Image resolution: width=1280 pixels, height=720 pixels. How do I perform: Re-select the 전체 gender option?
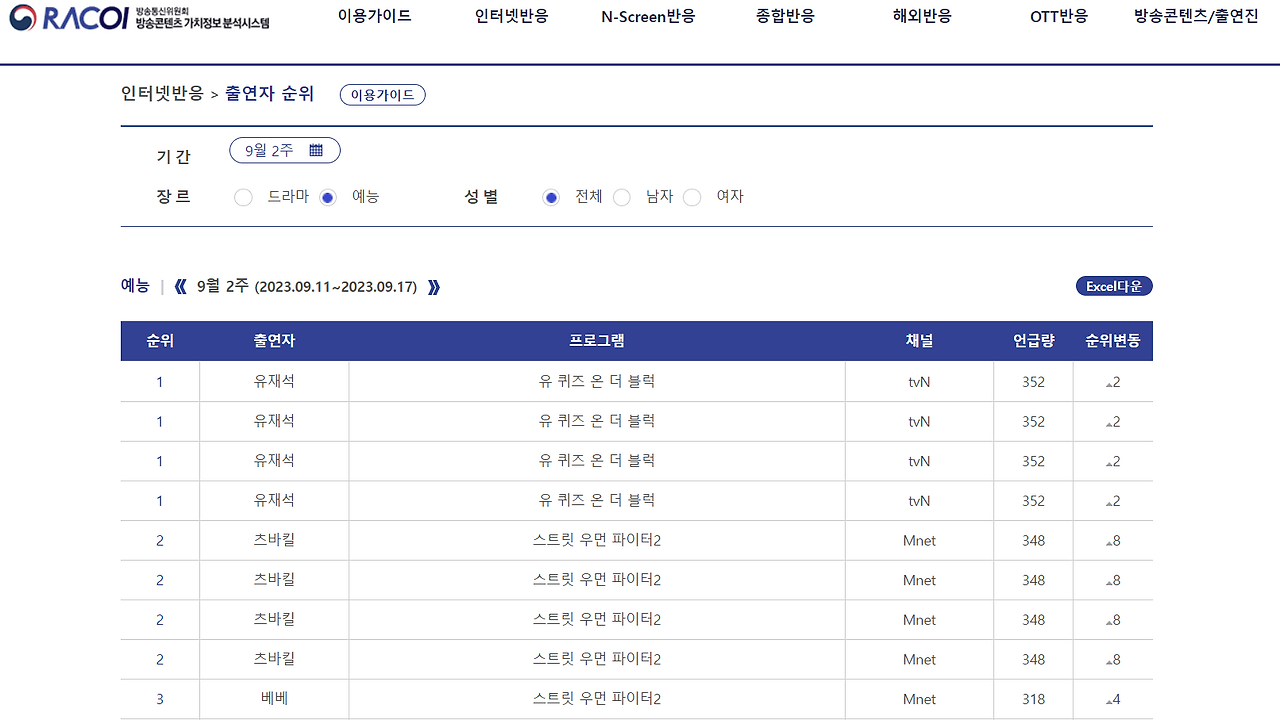[551, 197]
